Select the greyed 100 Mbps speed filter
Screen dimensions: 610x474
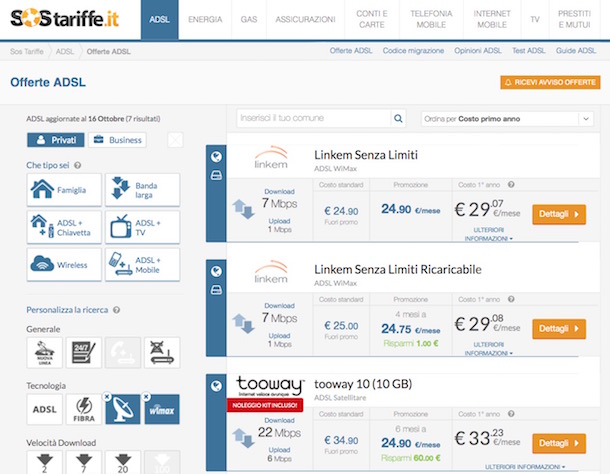pyautogui.click(x=162, y=462)
